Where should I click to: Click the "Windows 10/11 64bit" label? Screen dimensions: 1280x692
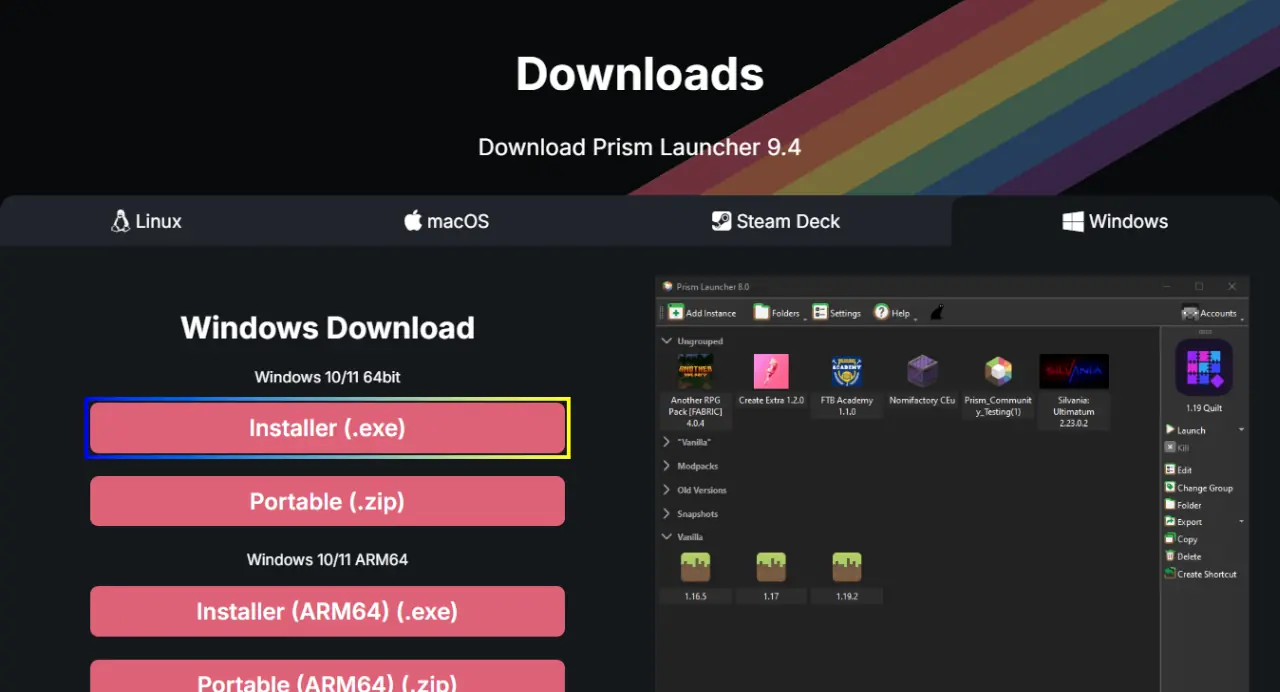pos(327,377)
